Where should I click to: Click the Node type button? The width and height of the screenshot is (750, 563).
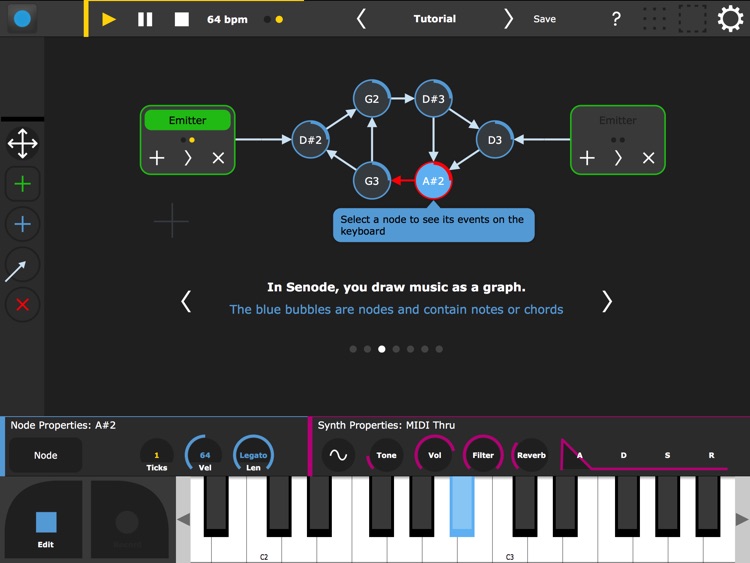[x=45, y=455]
